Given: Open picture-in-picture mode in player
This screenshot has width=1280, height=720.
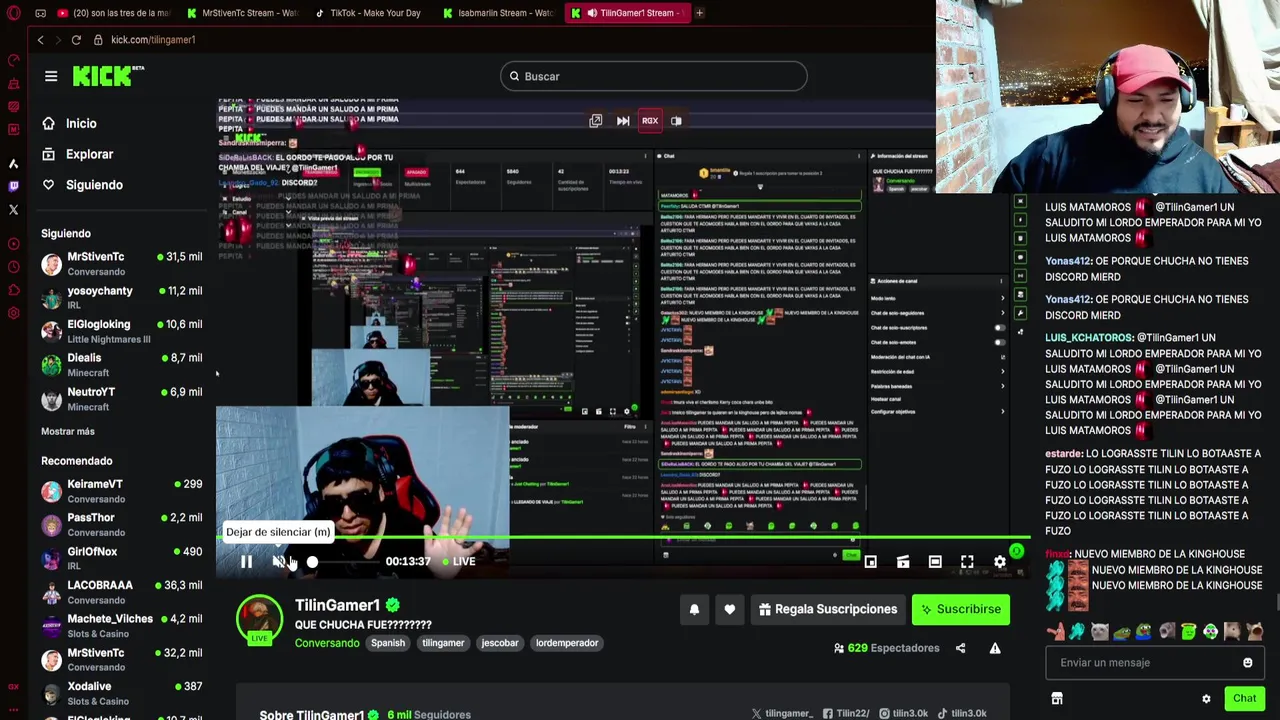Looking at the screenshot, I should (871, 562).
